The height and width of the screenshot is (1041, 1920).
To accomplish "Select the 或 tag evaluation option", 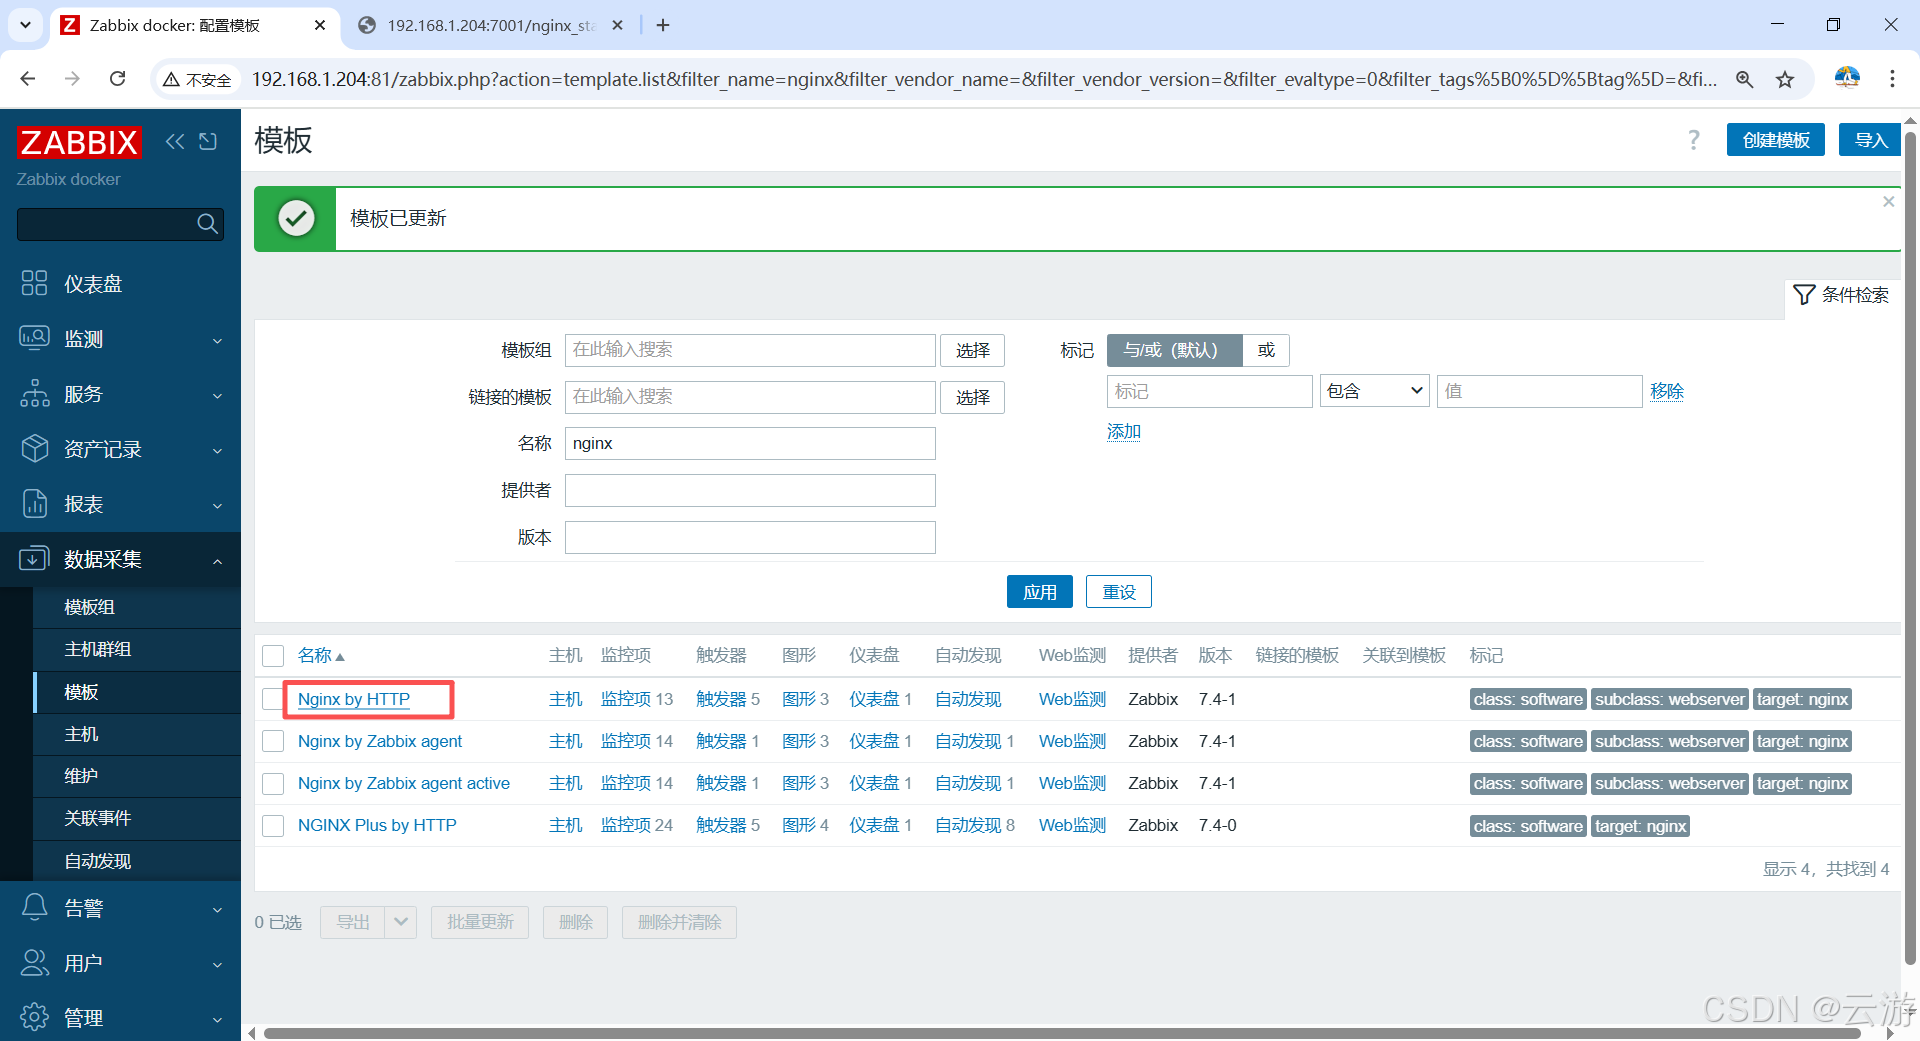I will pos(1266,350).
